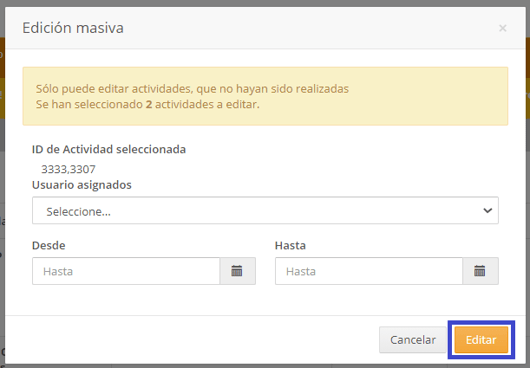Screen dimensions: 530x368
Task: Click the ID de Actividad seleccionada label
Action: click(x=109, y=149)
